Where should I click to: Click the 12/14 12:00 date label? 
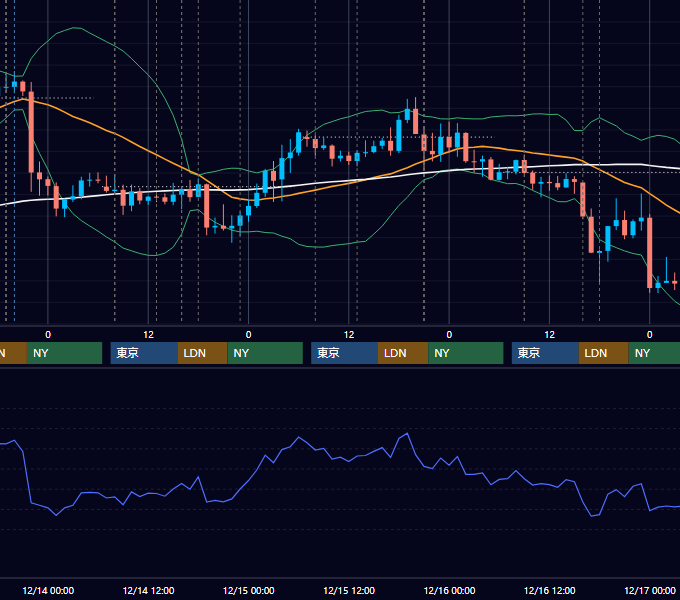click(148, 590)
